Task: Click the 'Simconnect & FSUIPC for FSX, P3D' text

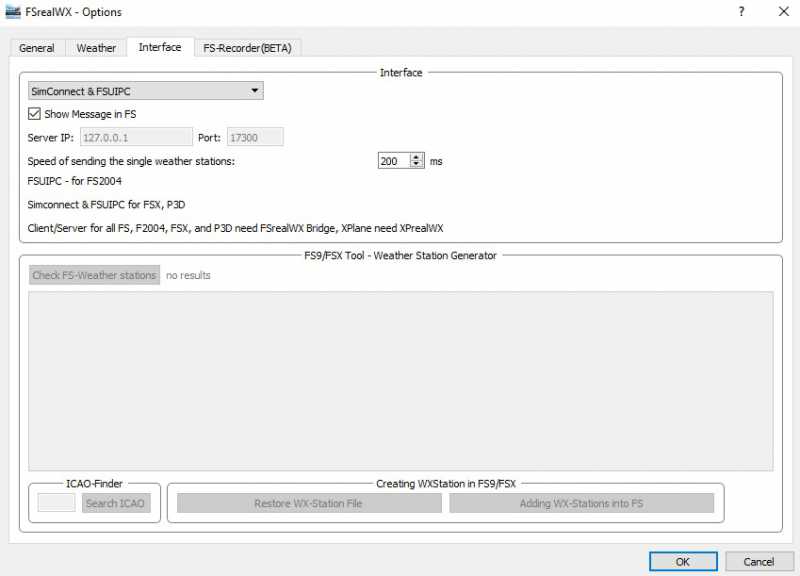Action: pos(106,205)
